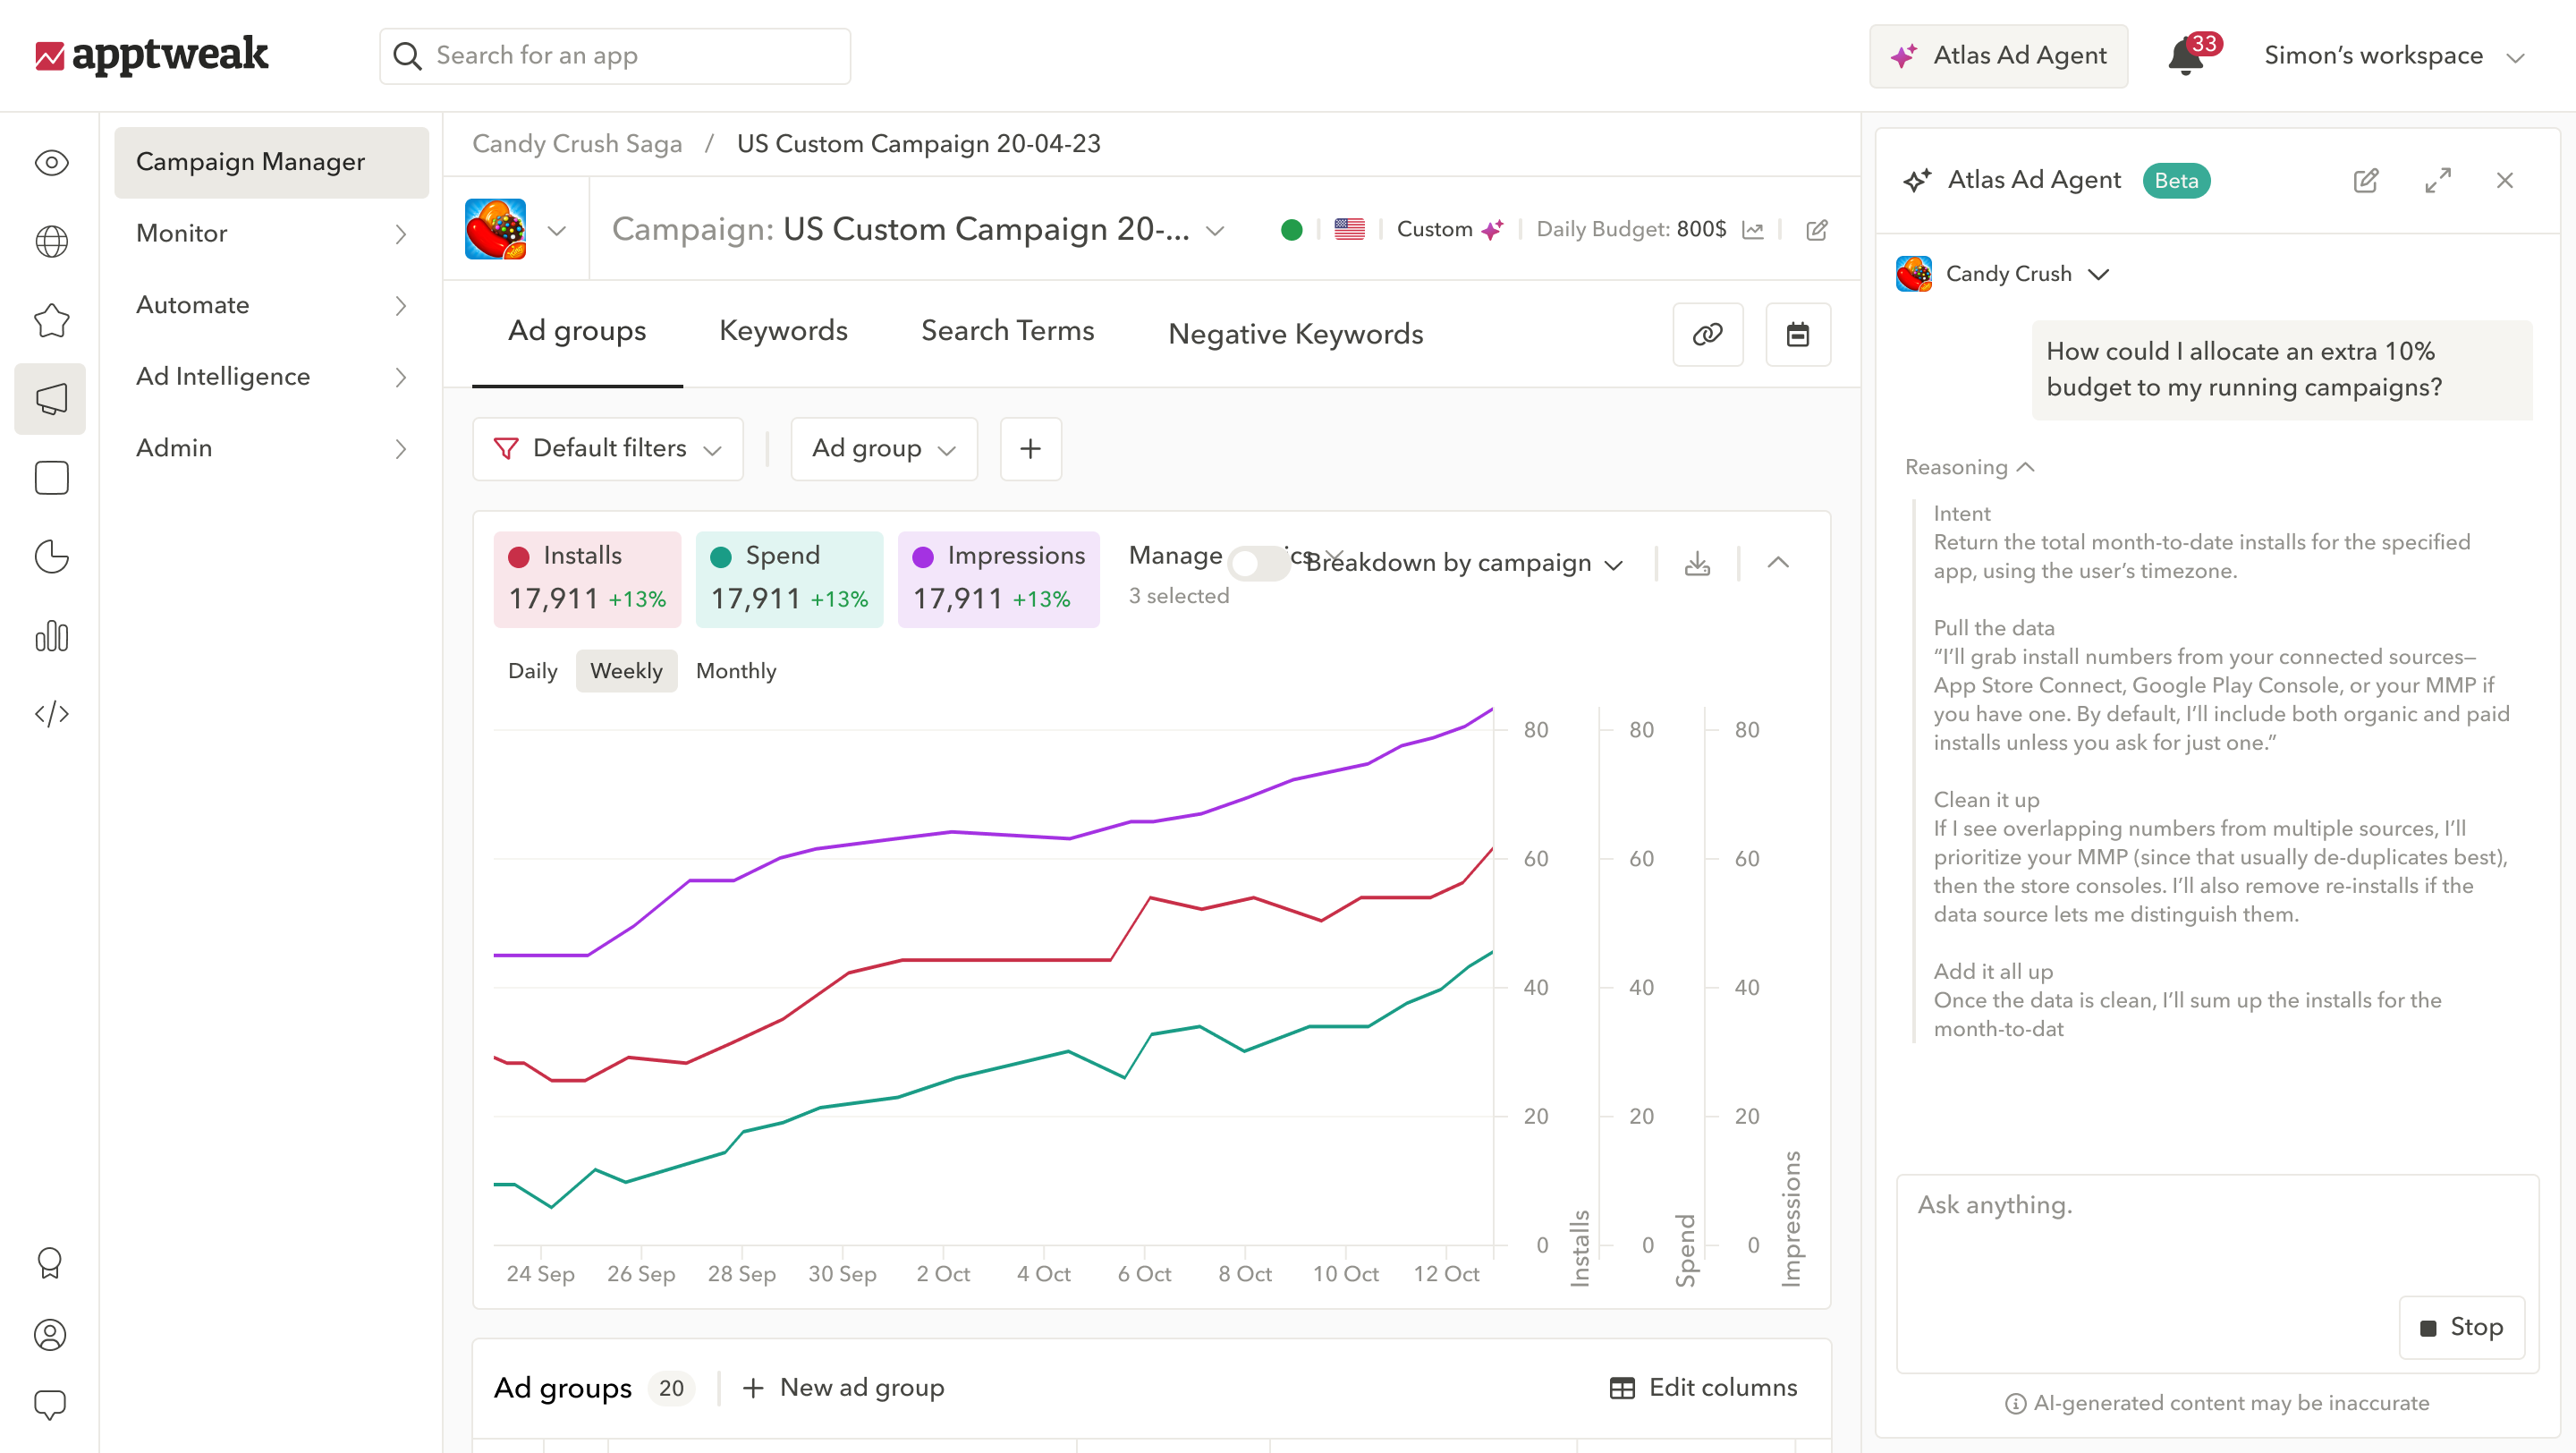This screenshot has width=2576, height=1453.
Task: Click New ad group button
Action: [x=843, y=1388]
